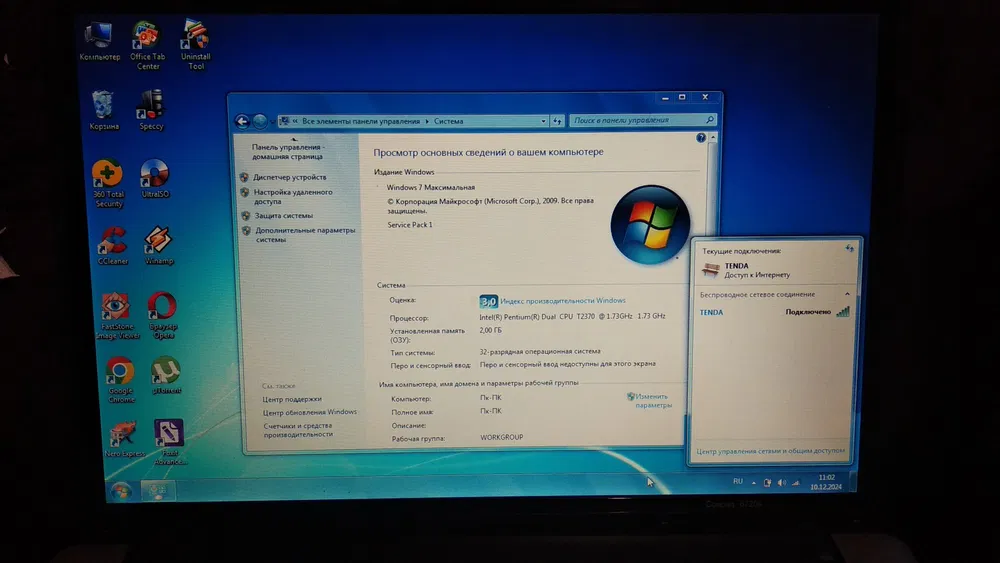Open Office Tab Center desktop shortcut
Screen dimensions: 1000x563
[147, 45]
